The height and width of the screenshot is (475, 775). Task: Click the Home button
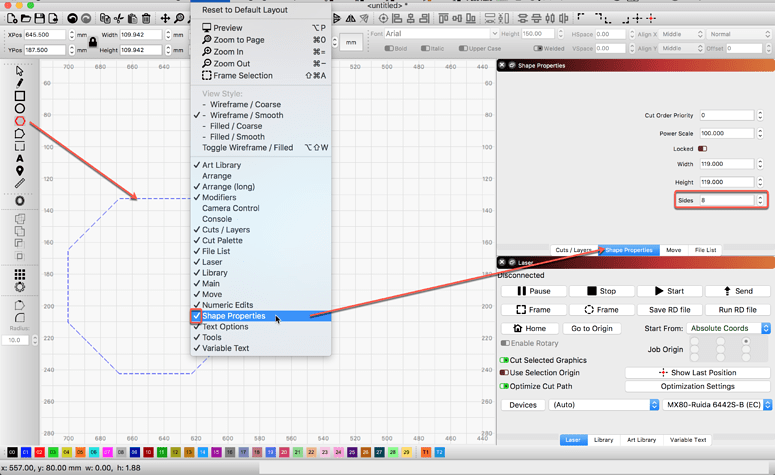pos(530,328)
